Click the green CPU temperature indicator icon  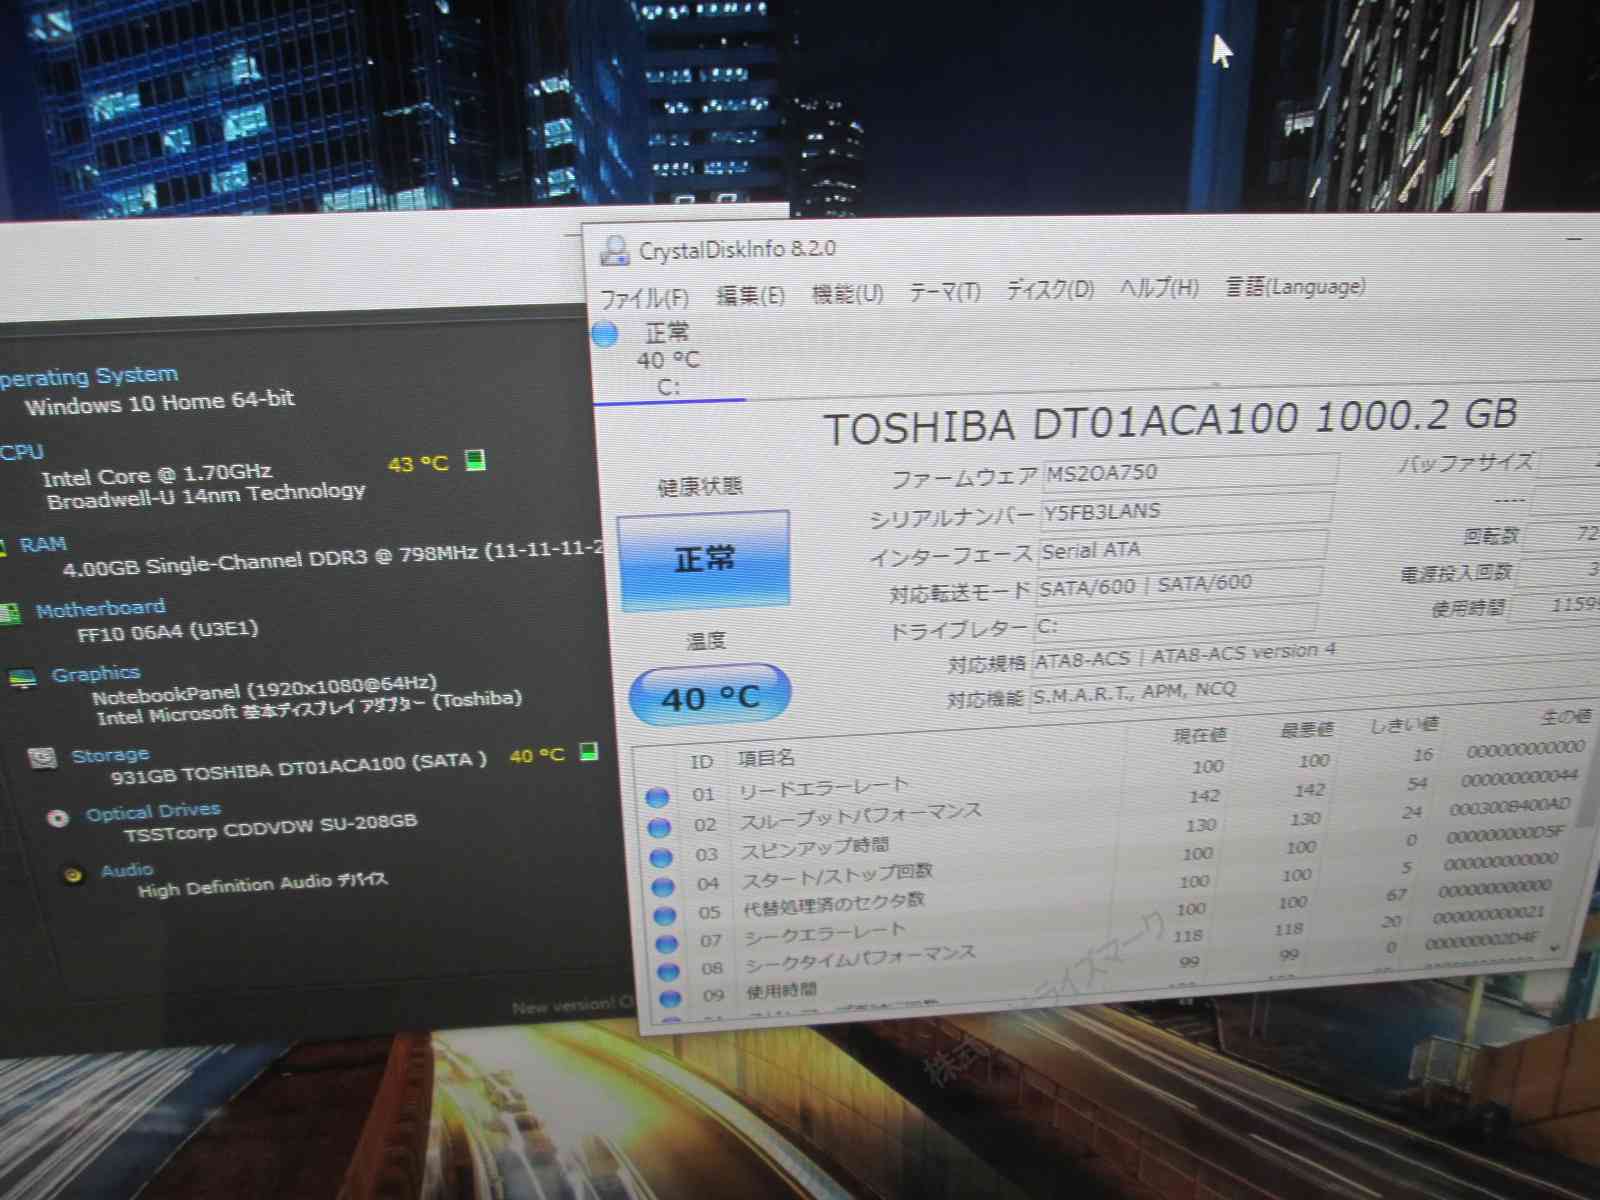tap(476, 460)
